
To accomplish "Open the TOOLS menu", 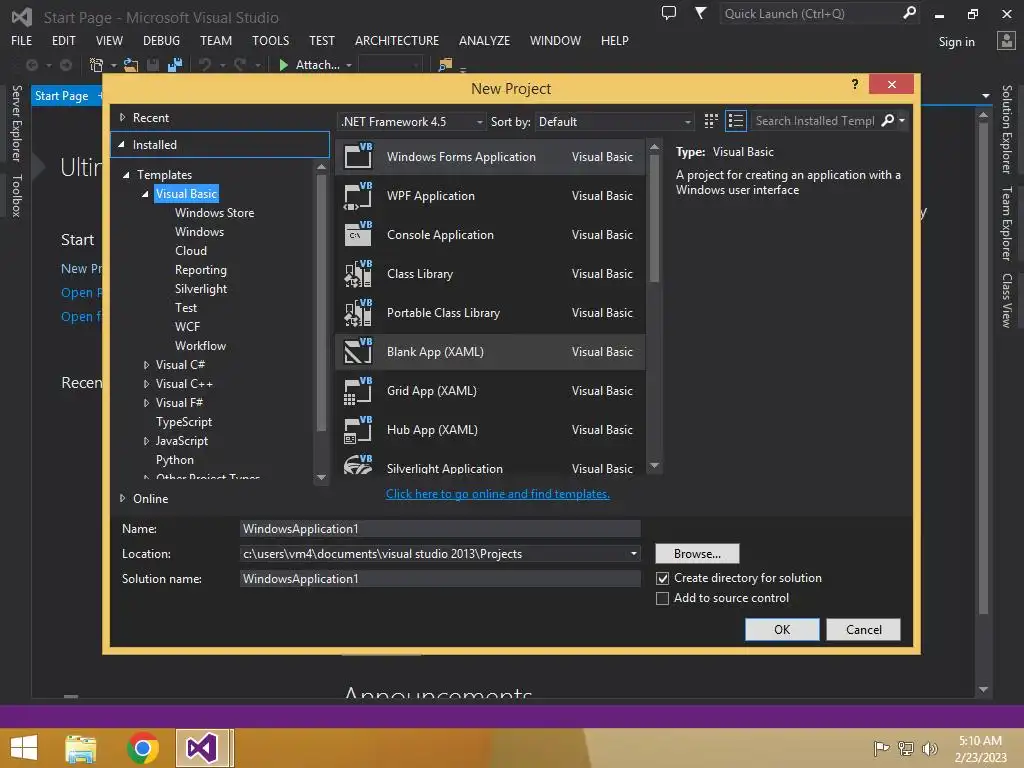I will tap(270, 40).
